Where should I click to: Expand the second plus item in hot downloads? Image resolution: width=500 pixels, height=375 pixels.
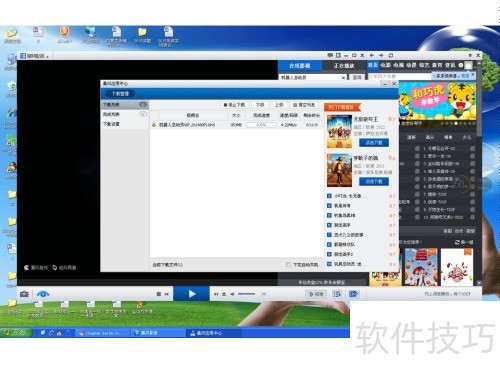[329, 206]
